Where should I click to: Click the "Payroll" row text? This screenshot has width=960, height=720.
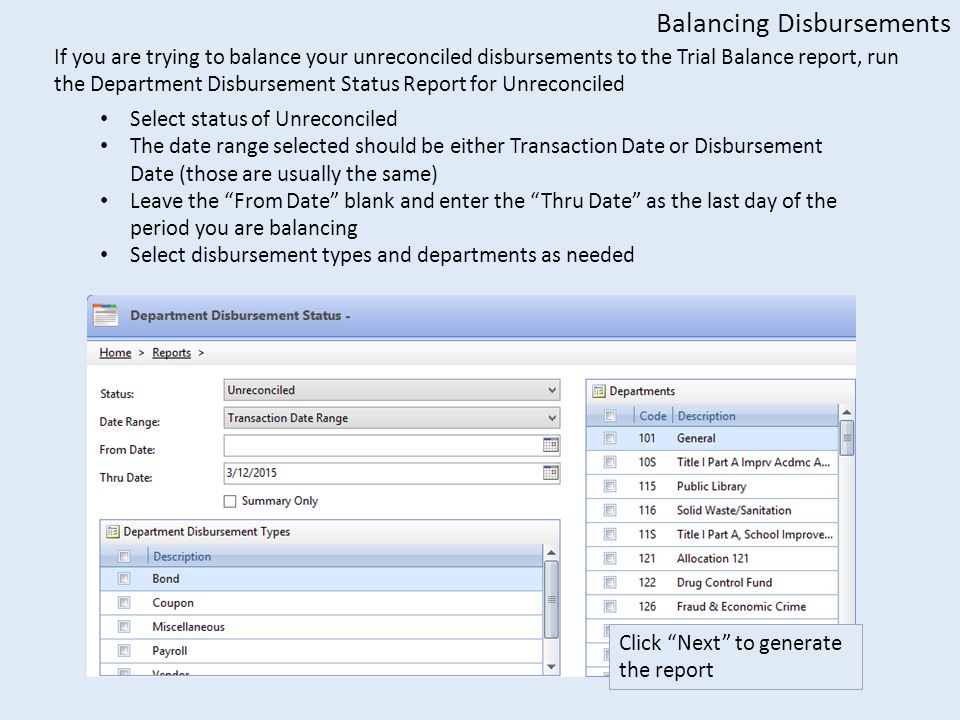pyautogui.click(x=170, y=650)
